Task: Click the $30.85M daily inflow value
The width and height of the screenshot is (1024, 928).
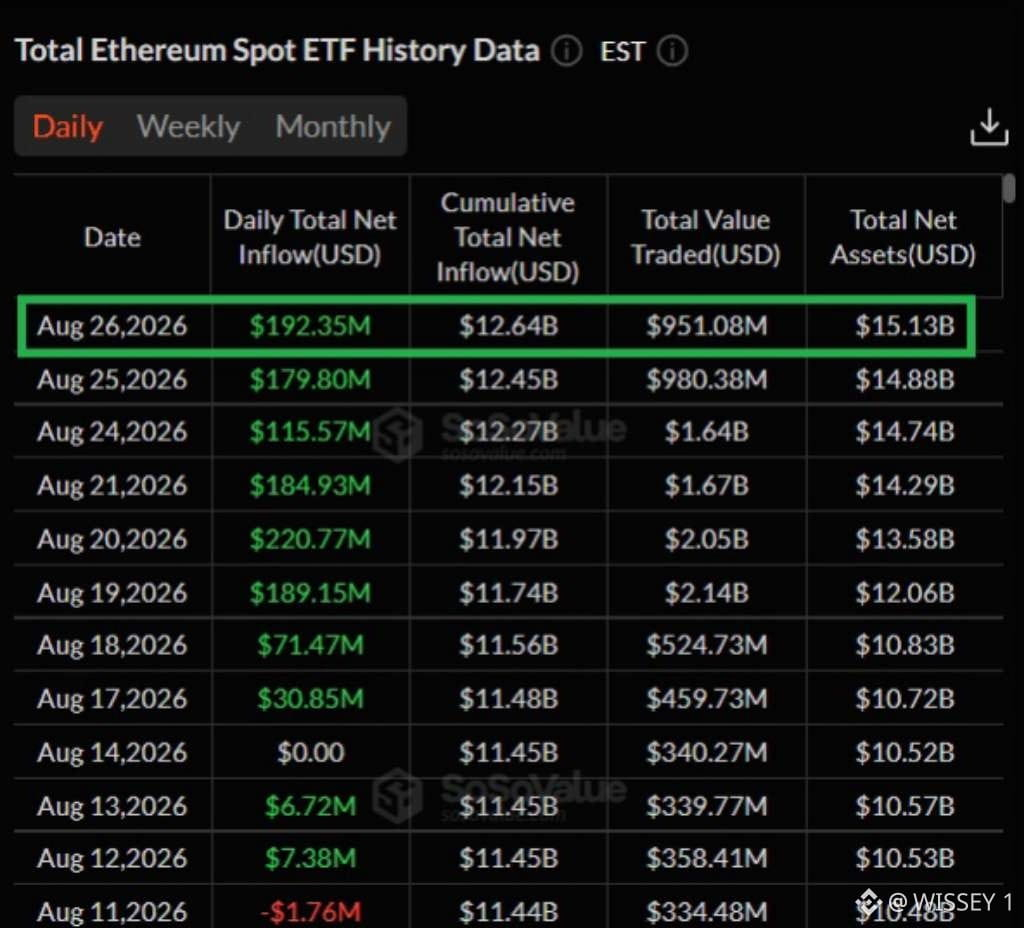Action: pyautogui.click(x=310, y=699)
